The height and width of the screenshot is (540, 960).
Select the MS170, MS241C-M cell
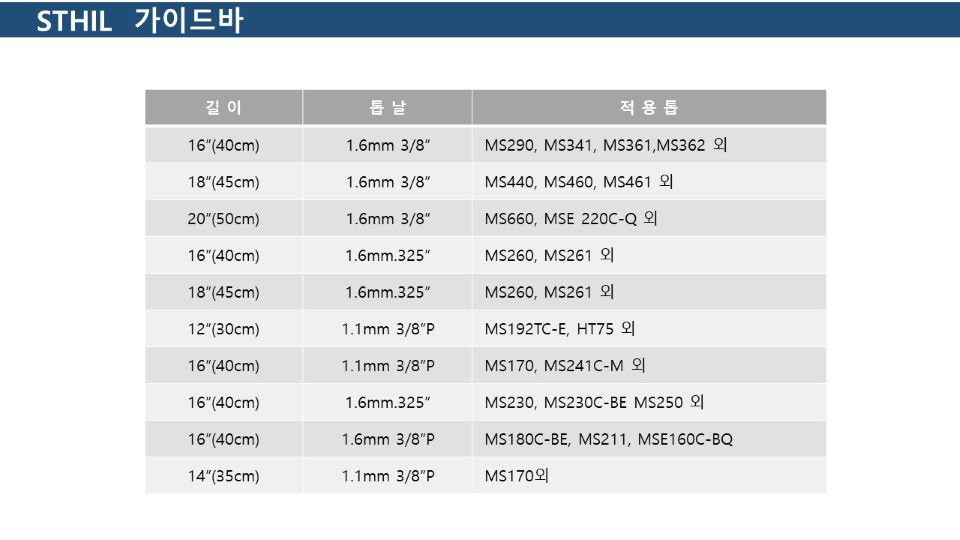pyautogui.click(x=564, y=366)
